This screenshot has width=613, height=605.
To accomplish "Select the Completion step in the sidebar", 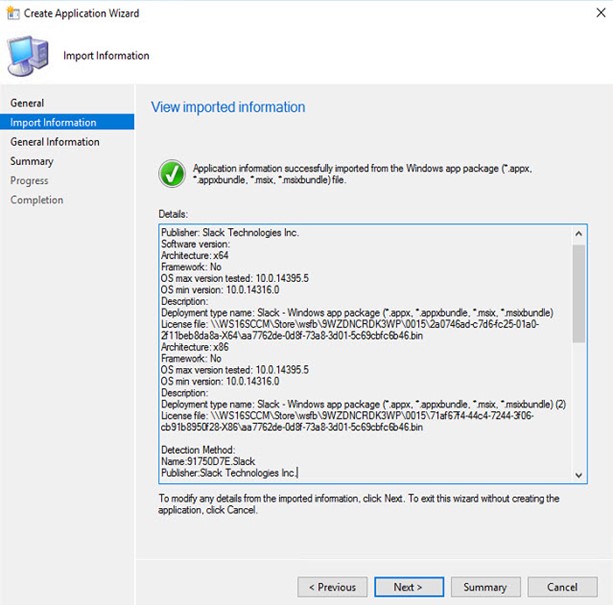I will 37,200.
